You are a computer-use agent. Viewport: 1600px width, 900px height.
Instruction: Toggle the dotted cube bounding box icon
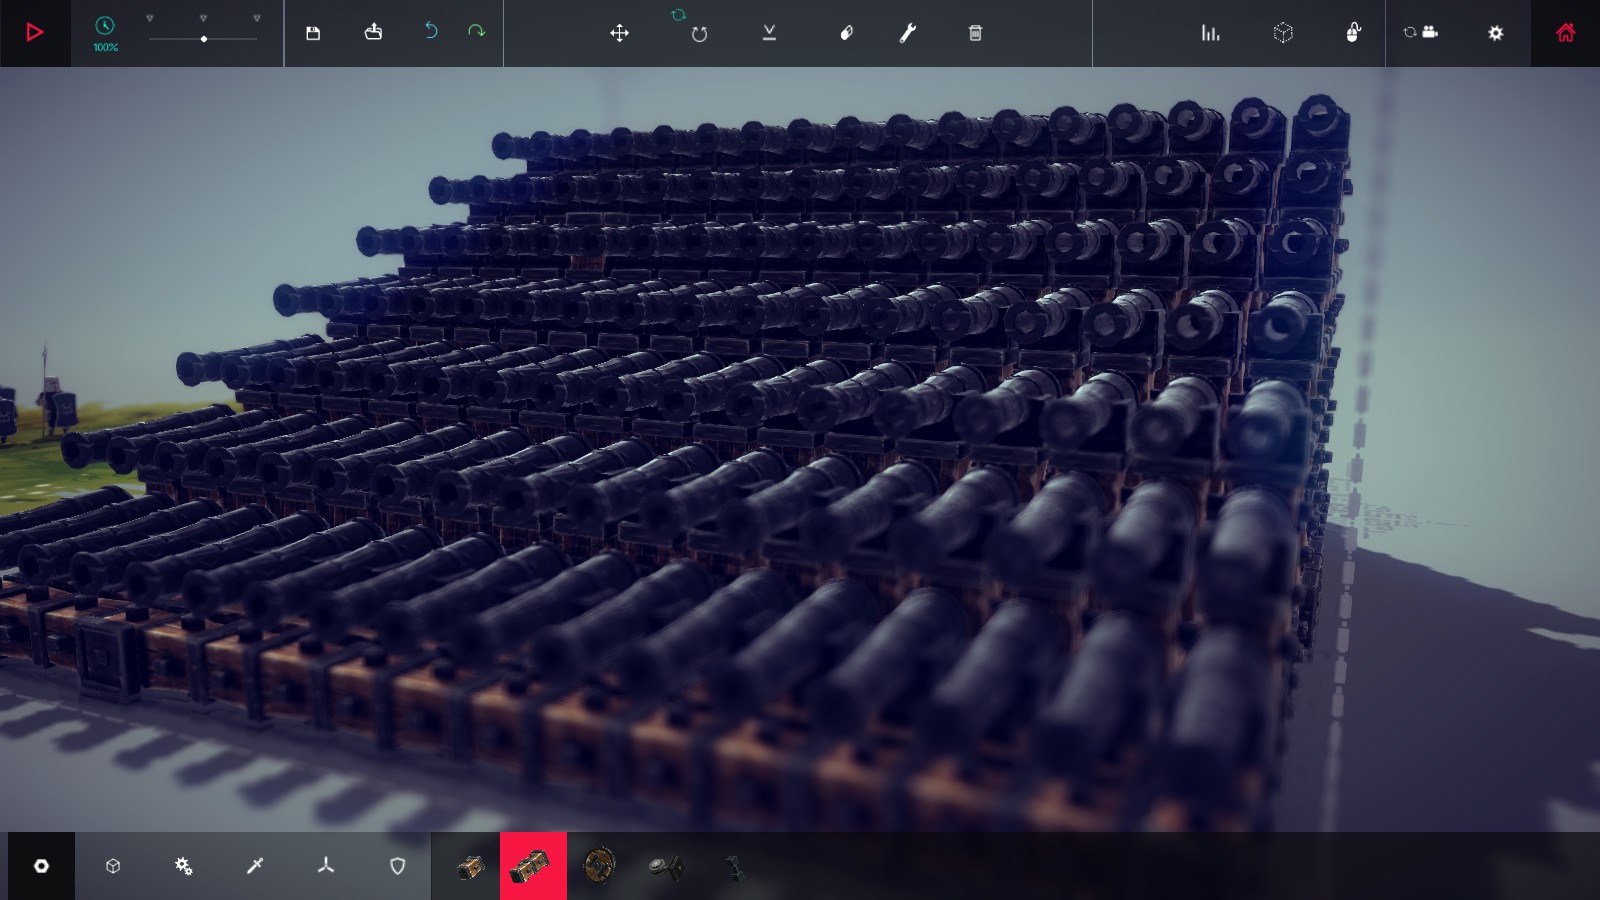pyautogui.click(x=1283, y=33)
